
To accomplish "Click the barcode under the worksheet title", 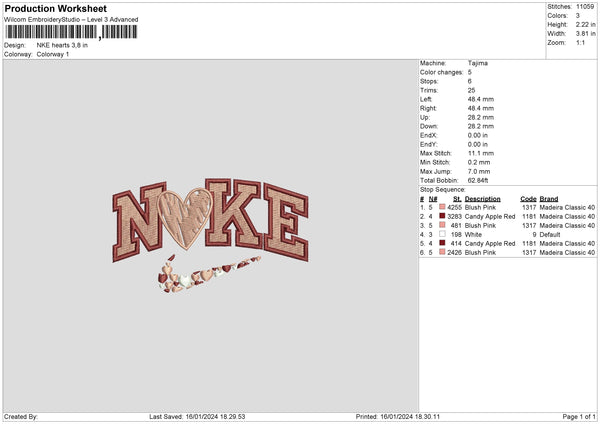I will (x=71, y=32).
